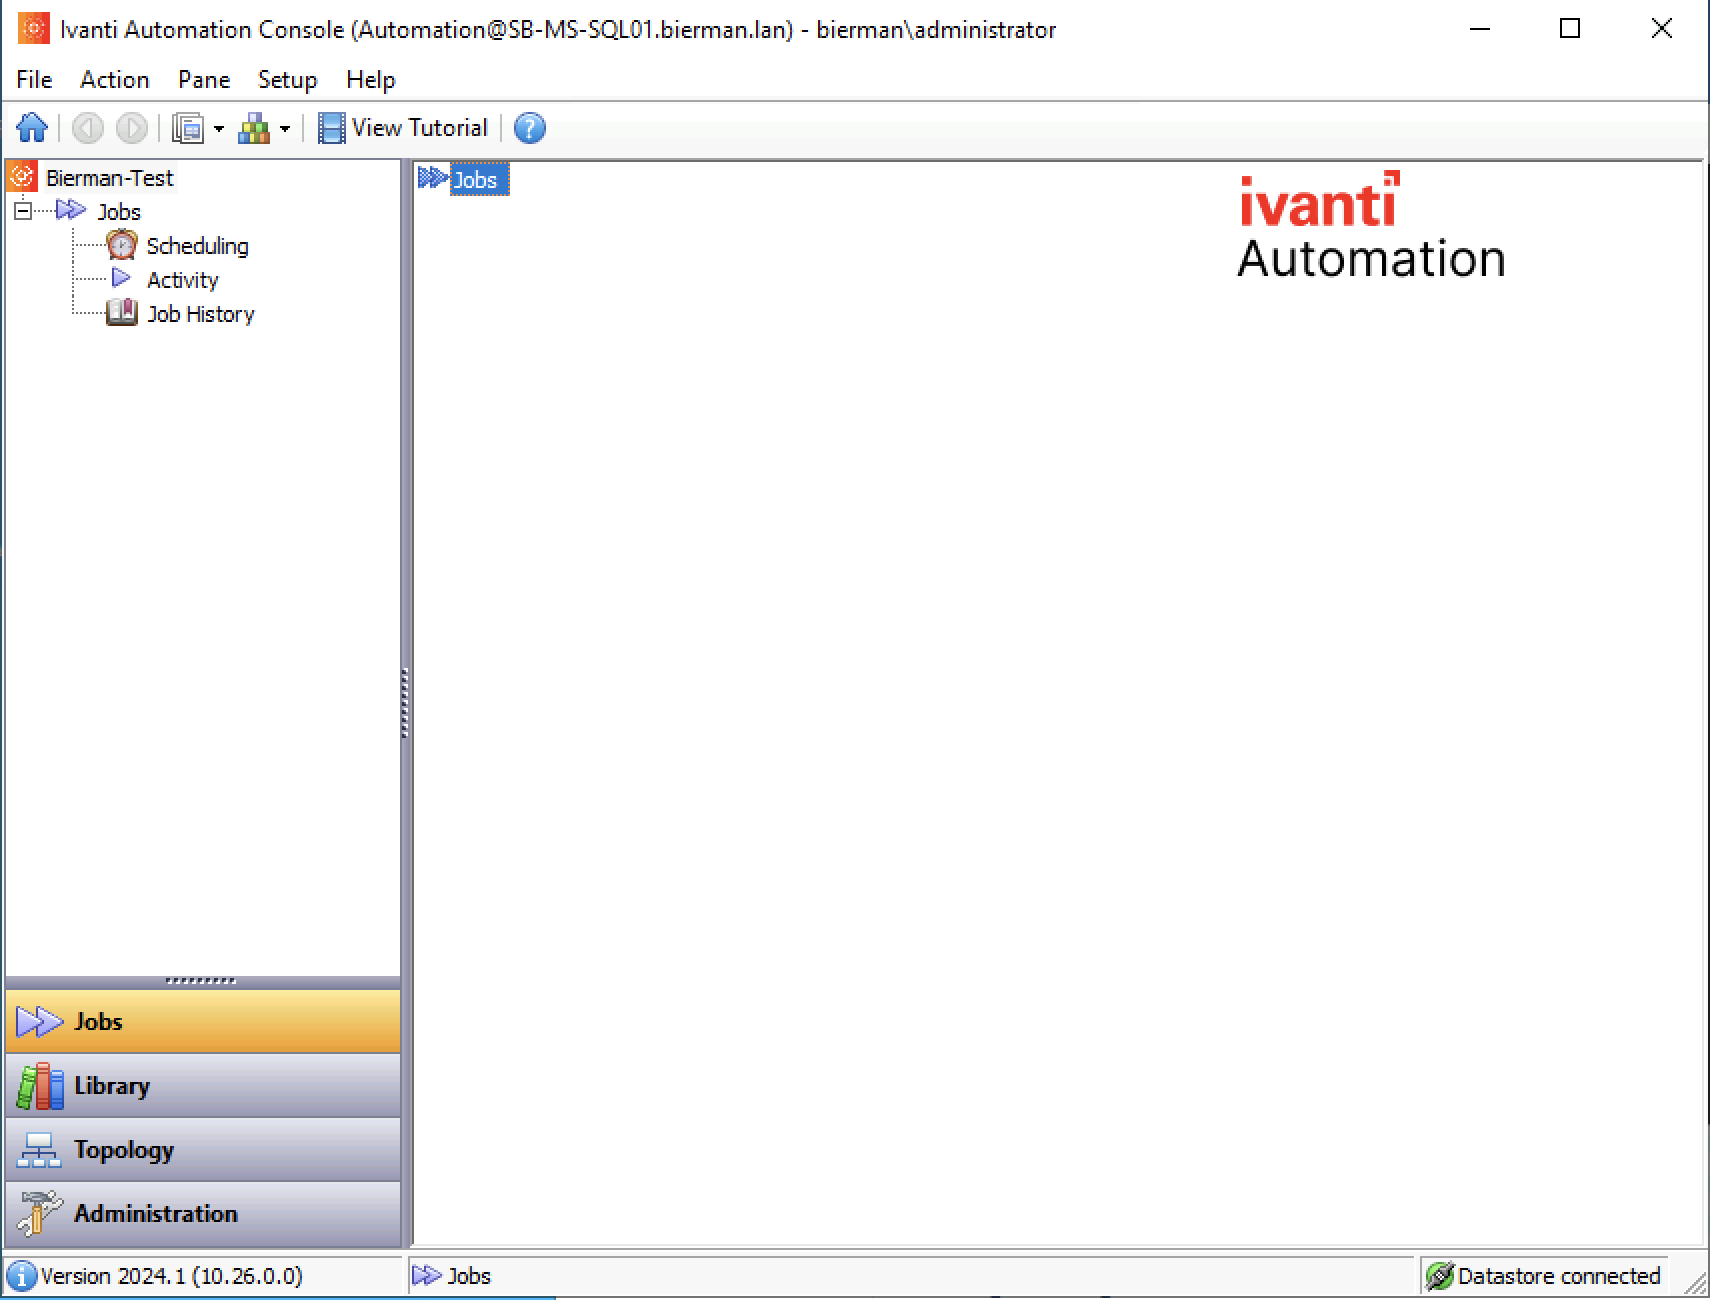Click the horizontal splitter above the Jobs pane button
Viewport: 1710px width, 1300px height.
201,981
